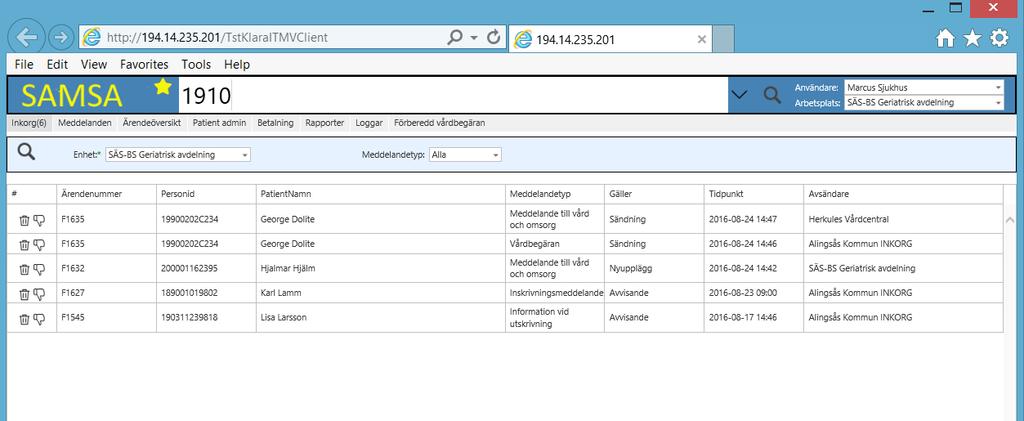Open the View menu
This screenshot has width=1024, height=421.
94,65
